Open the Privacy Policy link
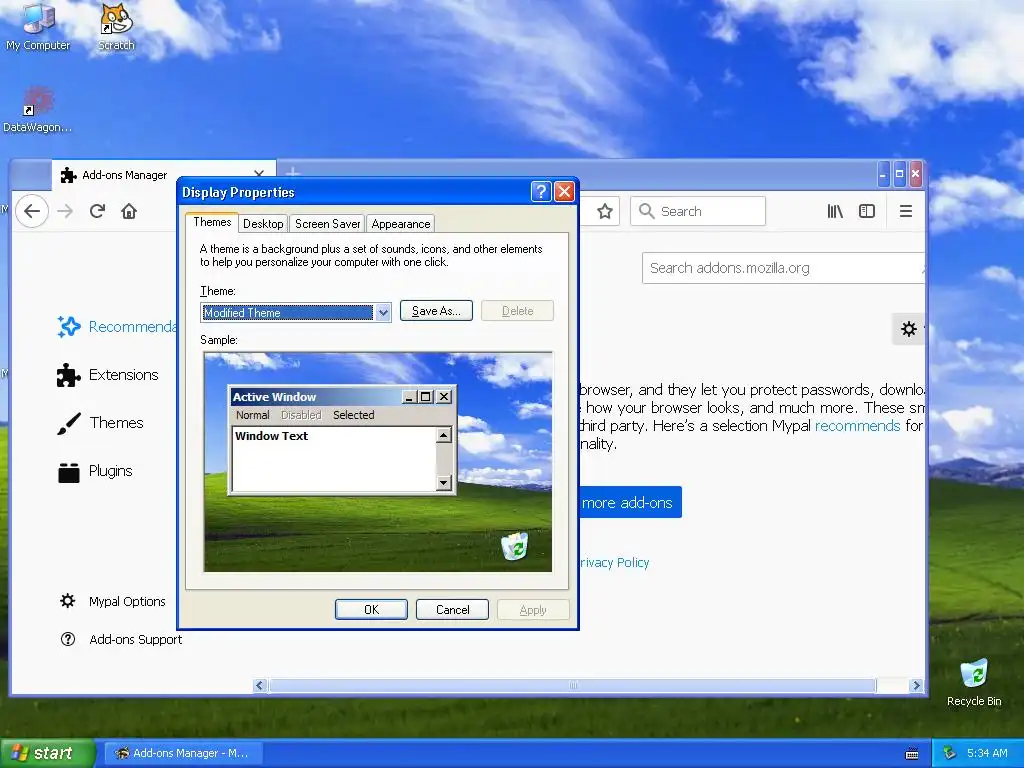1024x768 pixels. (x=614, y=562)
